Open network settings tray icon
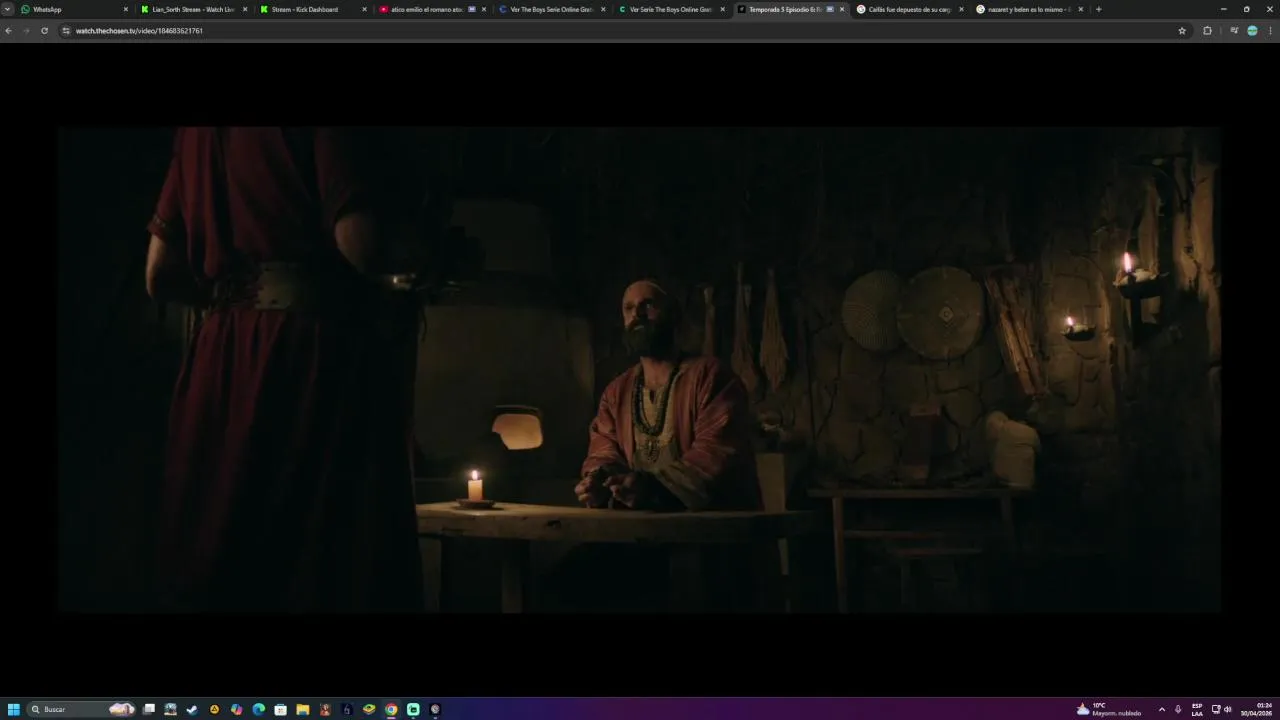This screenshot has width=1280, height=720. 1216,709
